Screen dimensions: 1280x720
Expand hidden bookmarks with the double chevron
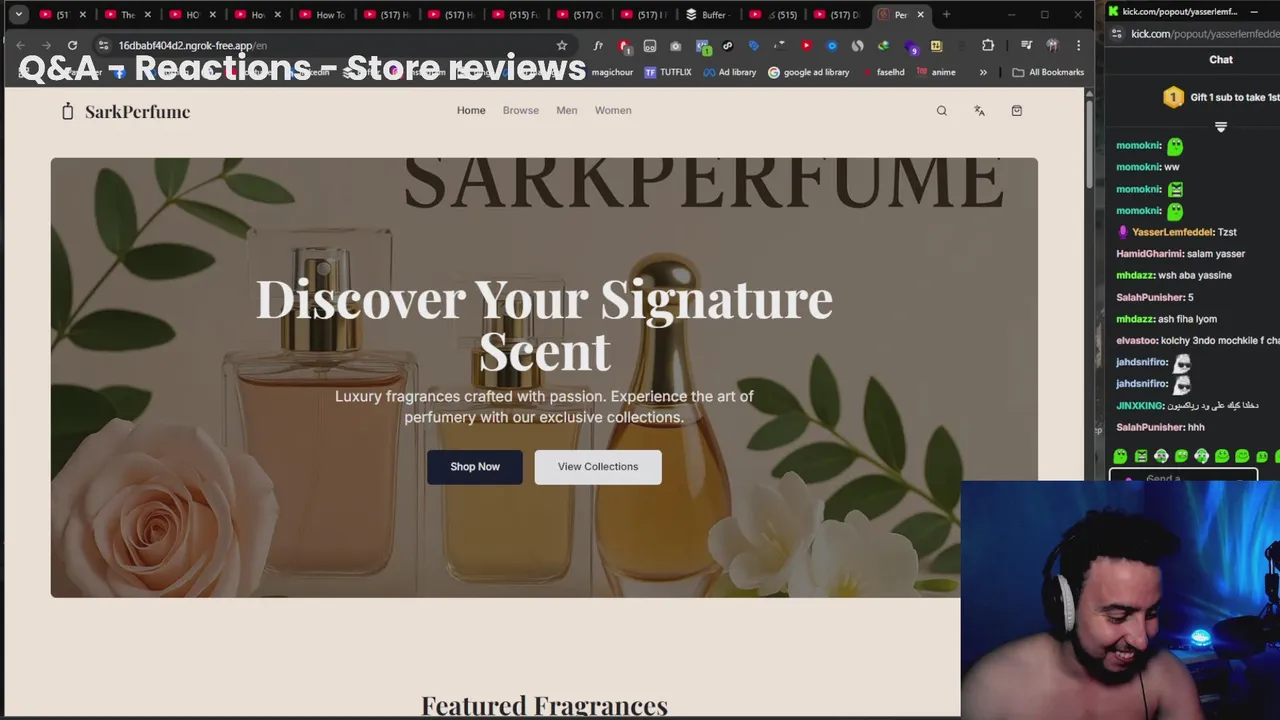coord(983,72)
